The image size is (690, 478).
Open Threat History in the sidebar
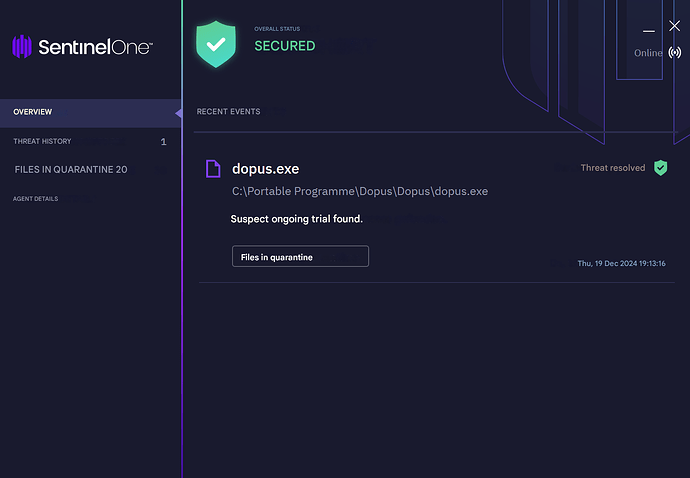[x=90, y=141]
